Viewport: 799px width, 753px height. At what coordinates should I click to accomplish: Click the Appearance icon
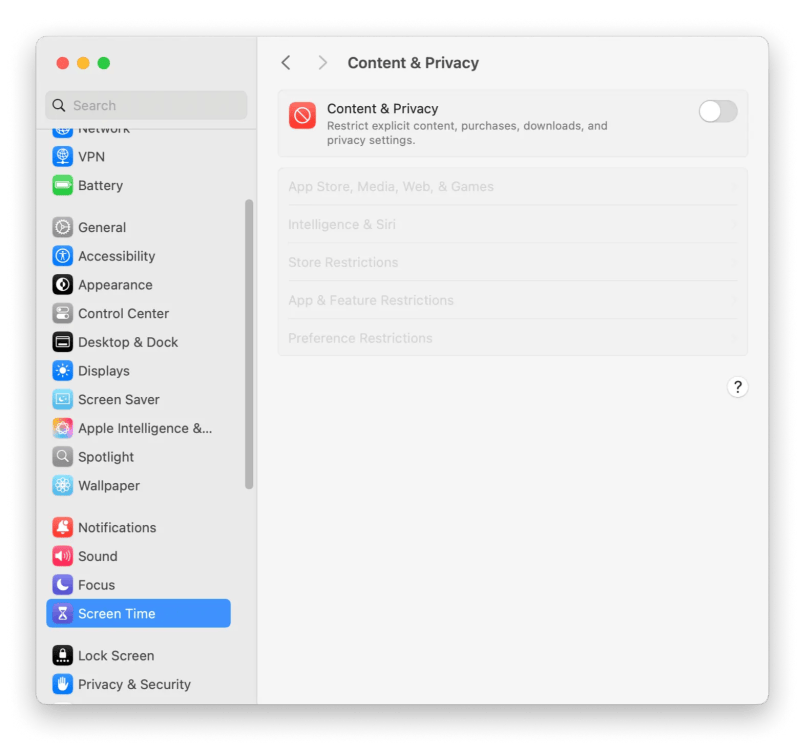62,285
